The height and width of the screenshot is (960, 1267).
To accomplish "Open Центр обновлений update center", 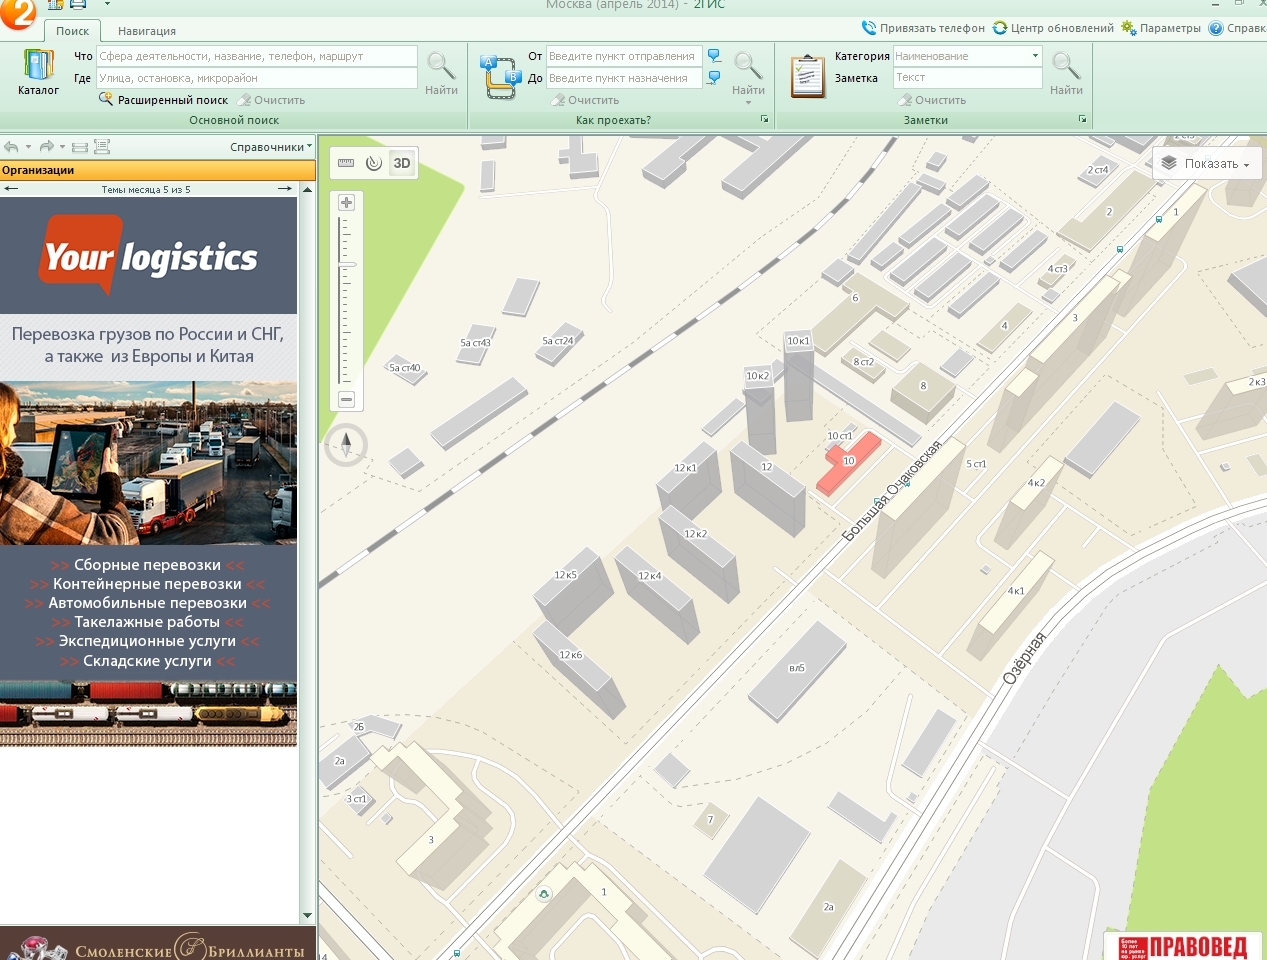I will 1053,28.
